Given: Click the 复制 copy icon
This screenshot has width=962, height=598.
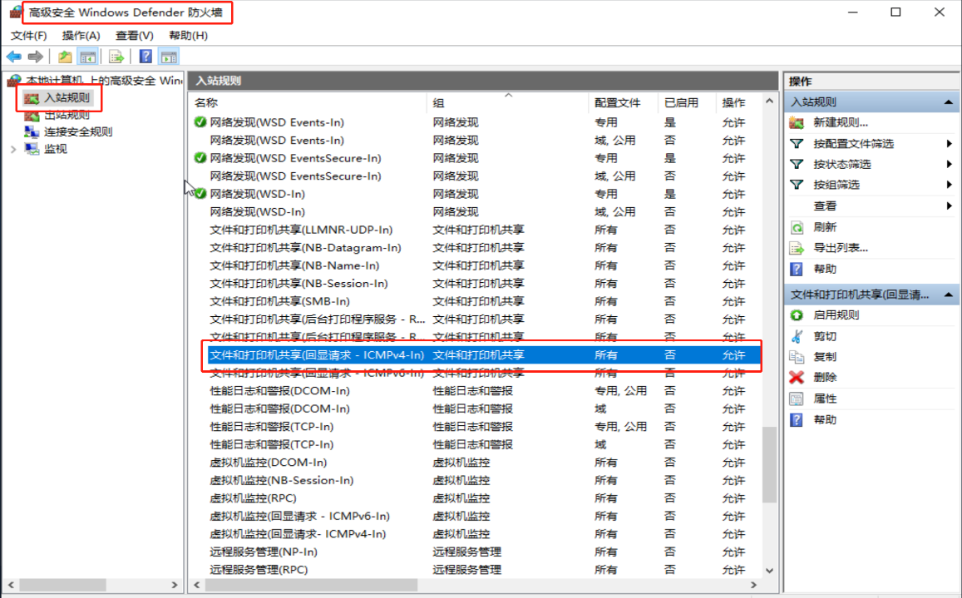Looking at the screenshot, I should (x=796, y=357).
